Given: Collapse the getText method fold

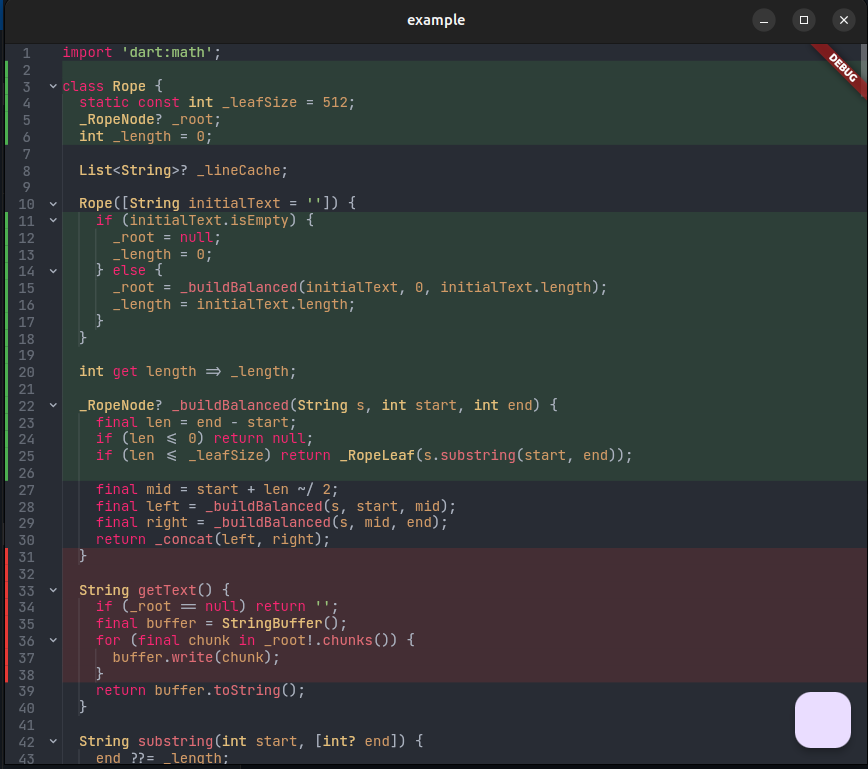Looking at the screenshot, I should [x=52, y=590].
